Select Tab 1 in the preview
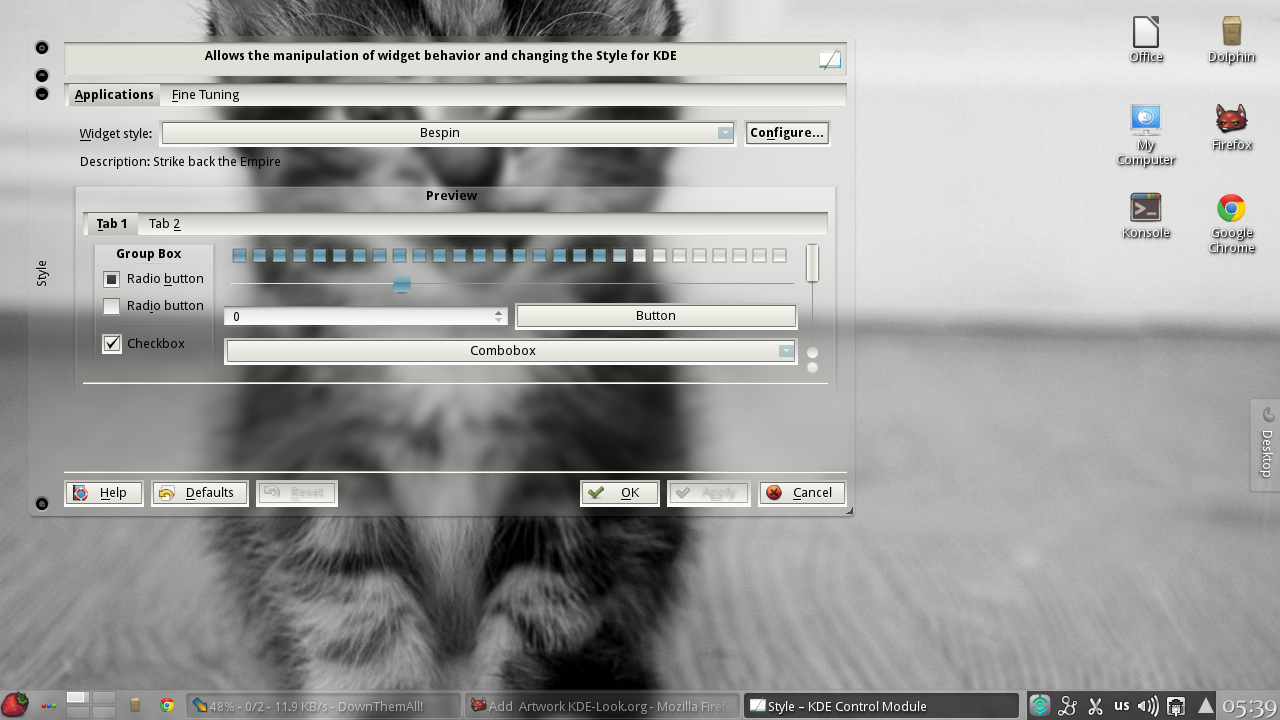 [112, 224]
